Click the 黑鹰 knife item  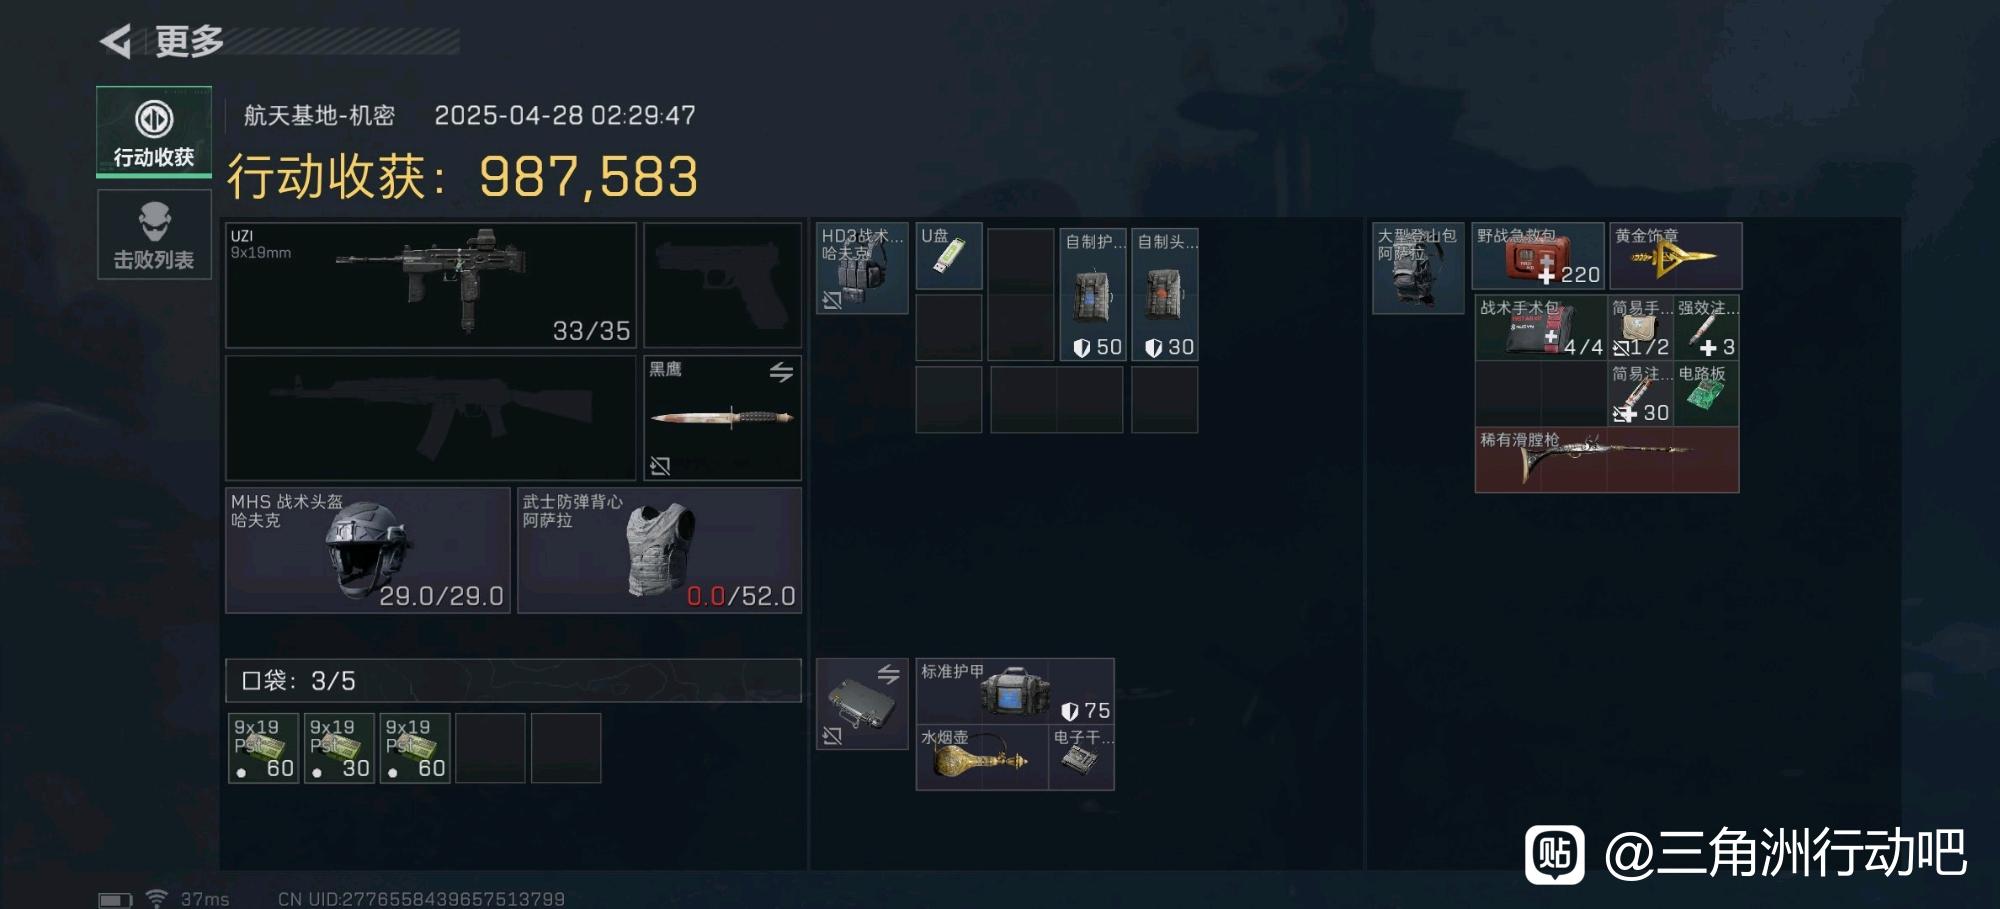click(x=722, y=418)
